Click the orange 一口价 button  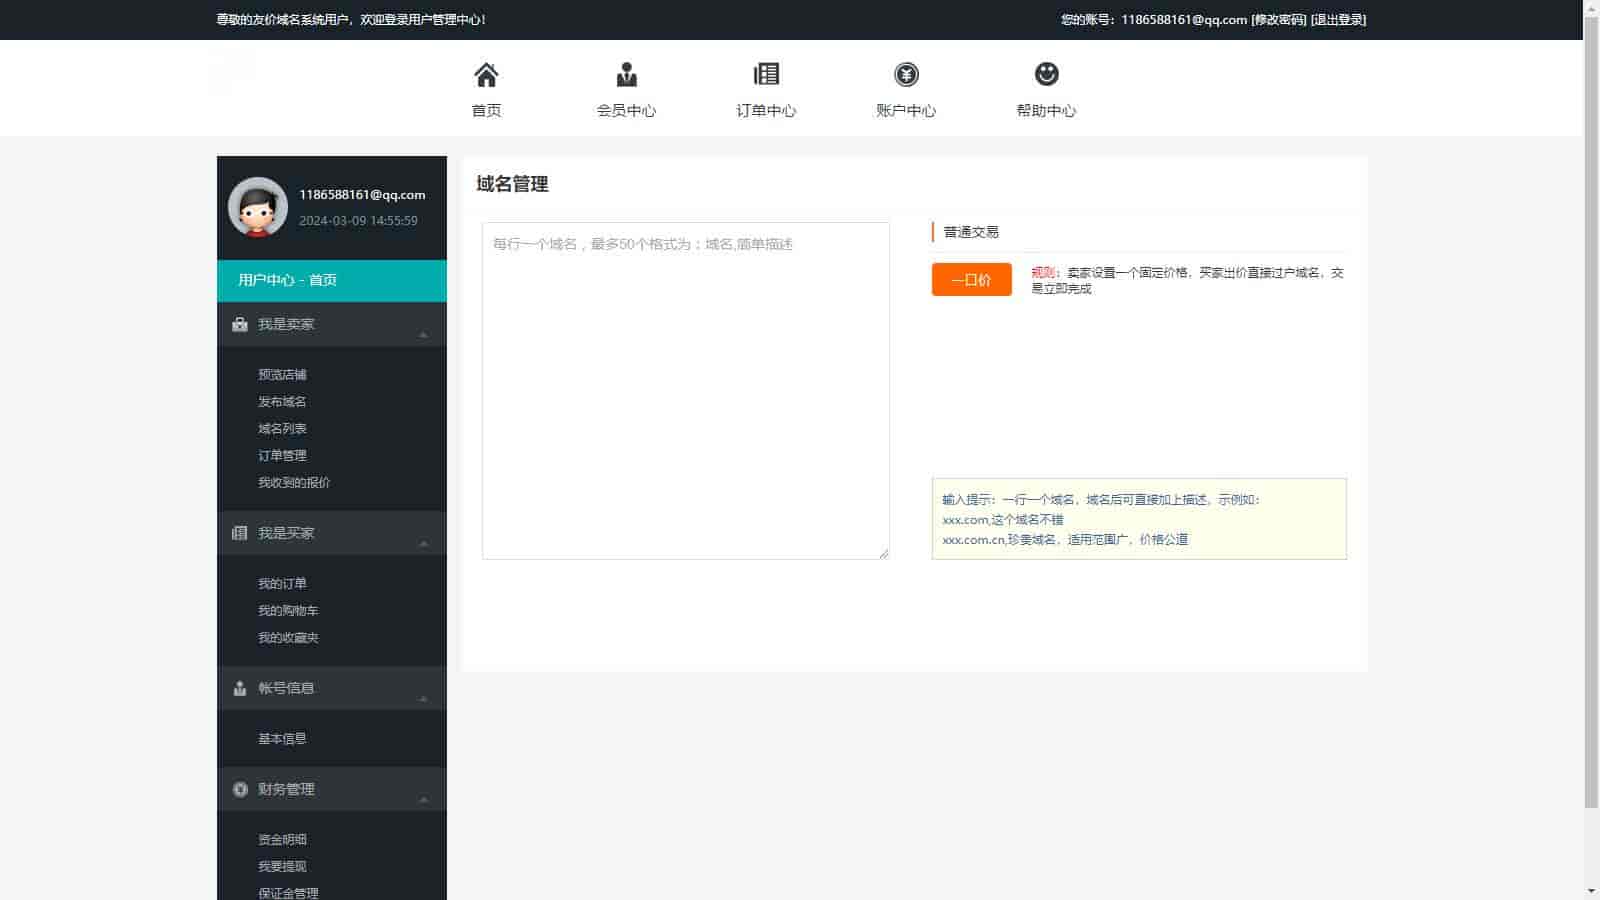pos(971,280)
